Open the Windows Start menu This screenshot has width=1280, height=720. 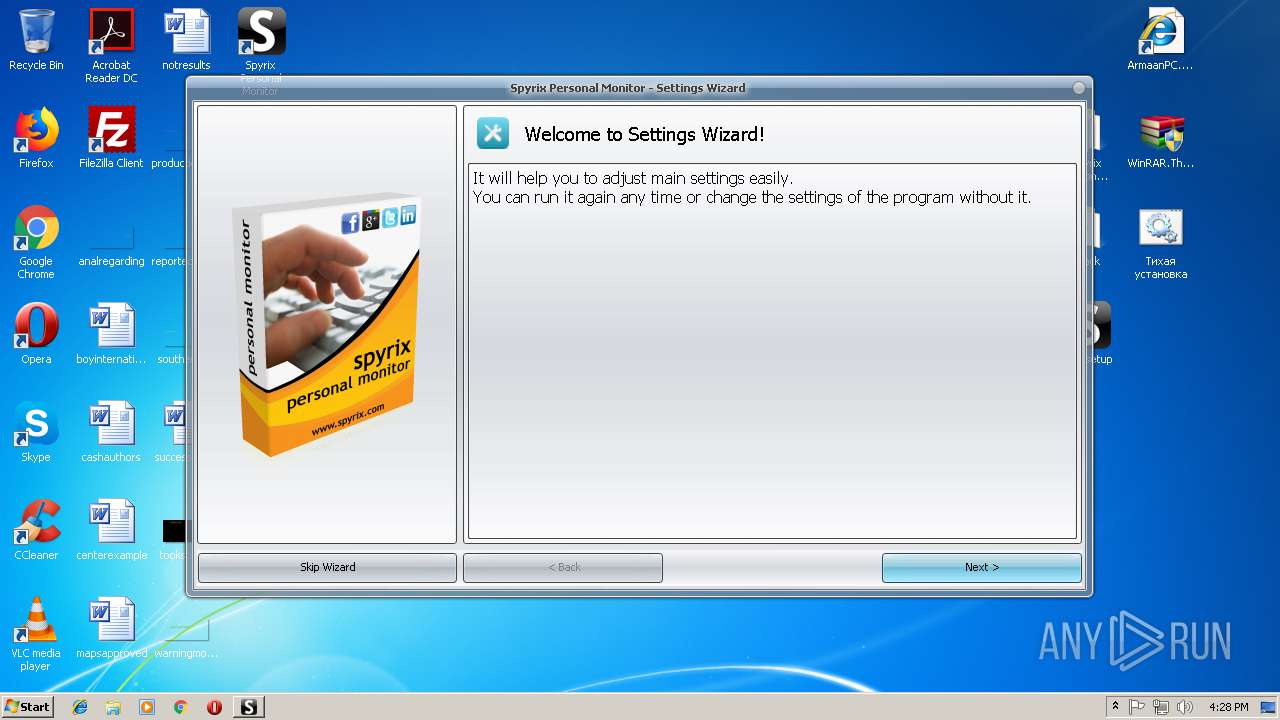coord(28,706)
